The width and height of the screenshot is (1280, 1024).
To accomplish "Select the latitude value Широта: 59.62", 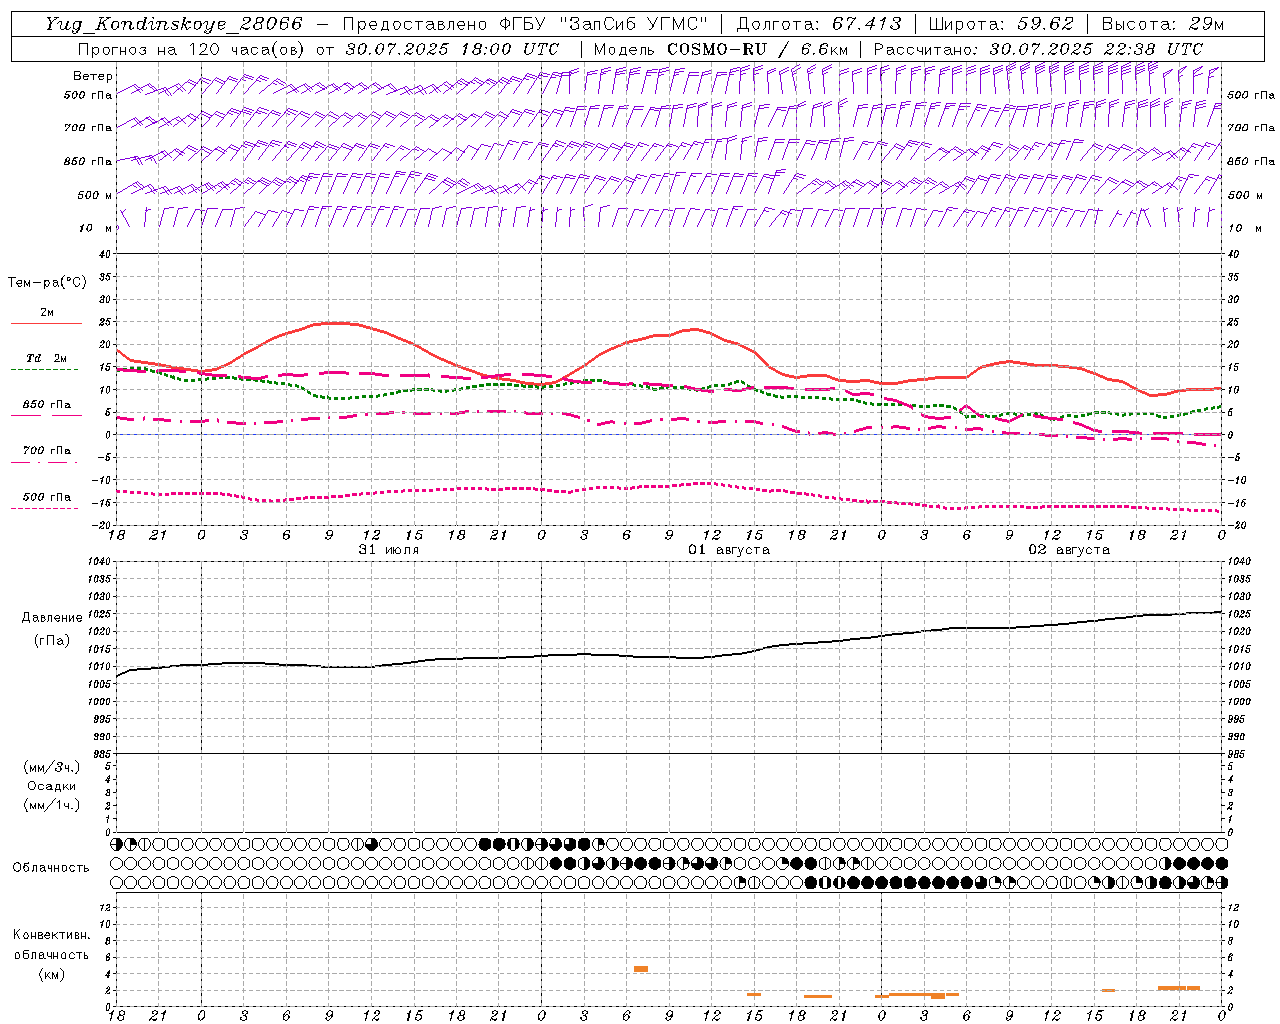I will (x=1001, y=24).
